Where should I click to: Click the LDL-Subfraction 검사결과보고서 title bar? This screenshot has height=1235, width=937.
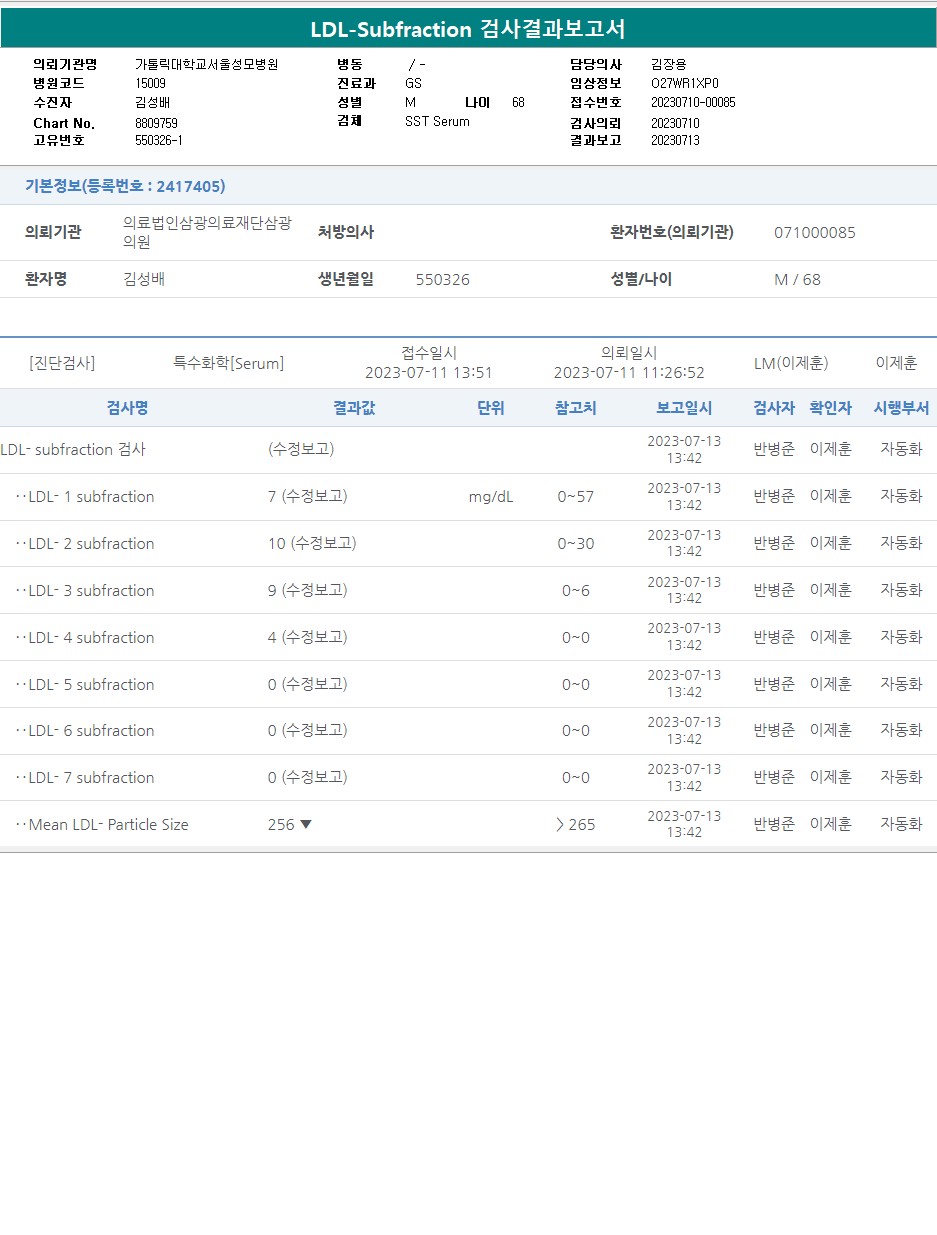click(x=468, y=29)
